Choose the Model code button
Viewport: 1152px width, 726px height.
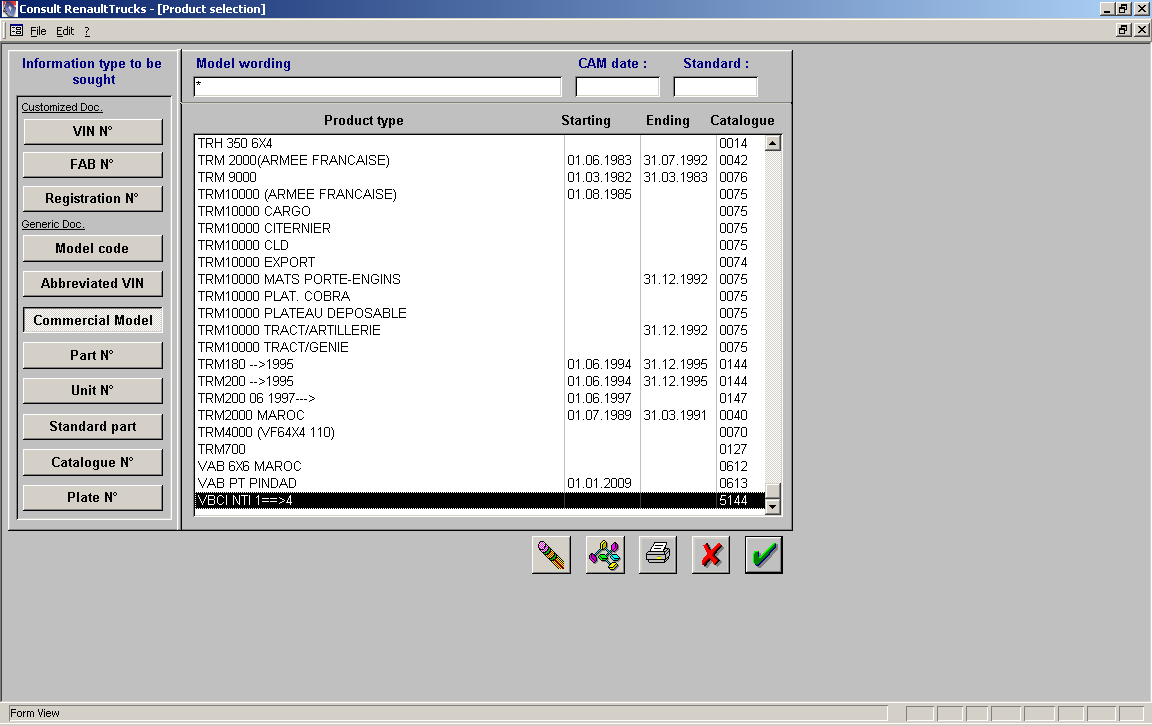click(x=93, y=248)
